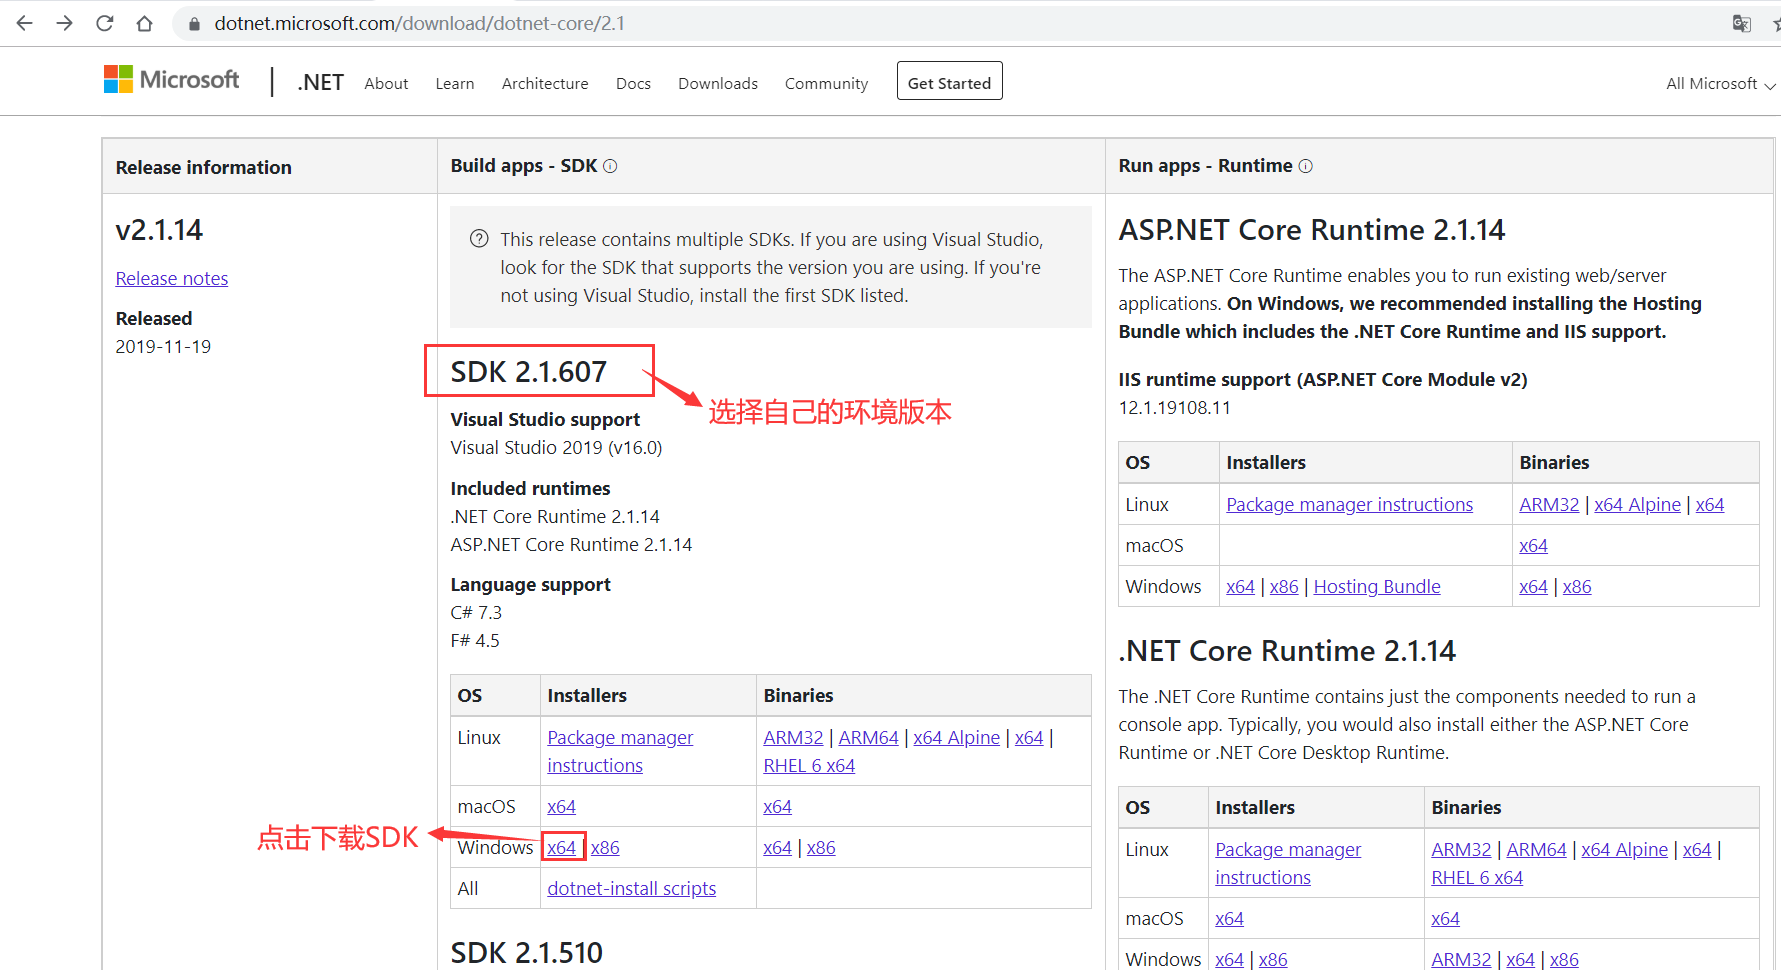Screen dimensions: 1781x970
Task: Expand the All Microsoft dropdown
Action: point(1720,84)
